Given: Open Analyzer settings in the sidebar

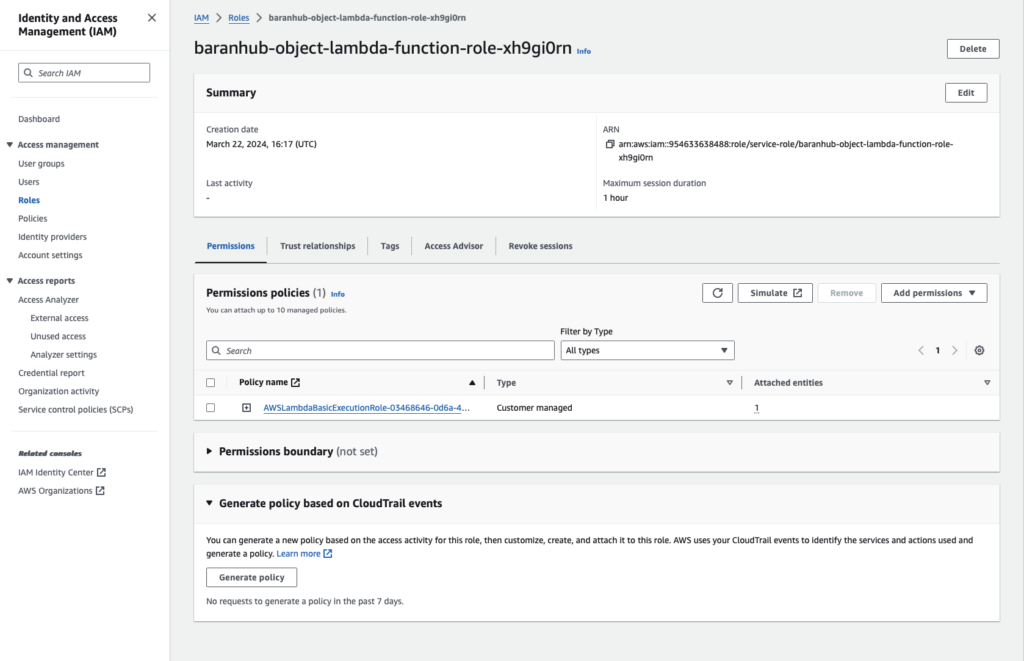Looking at the screenshot, I should point(63,354).
